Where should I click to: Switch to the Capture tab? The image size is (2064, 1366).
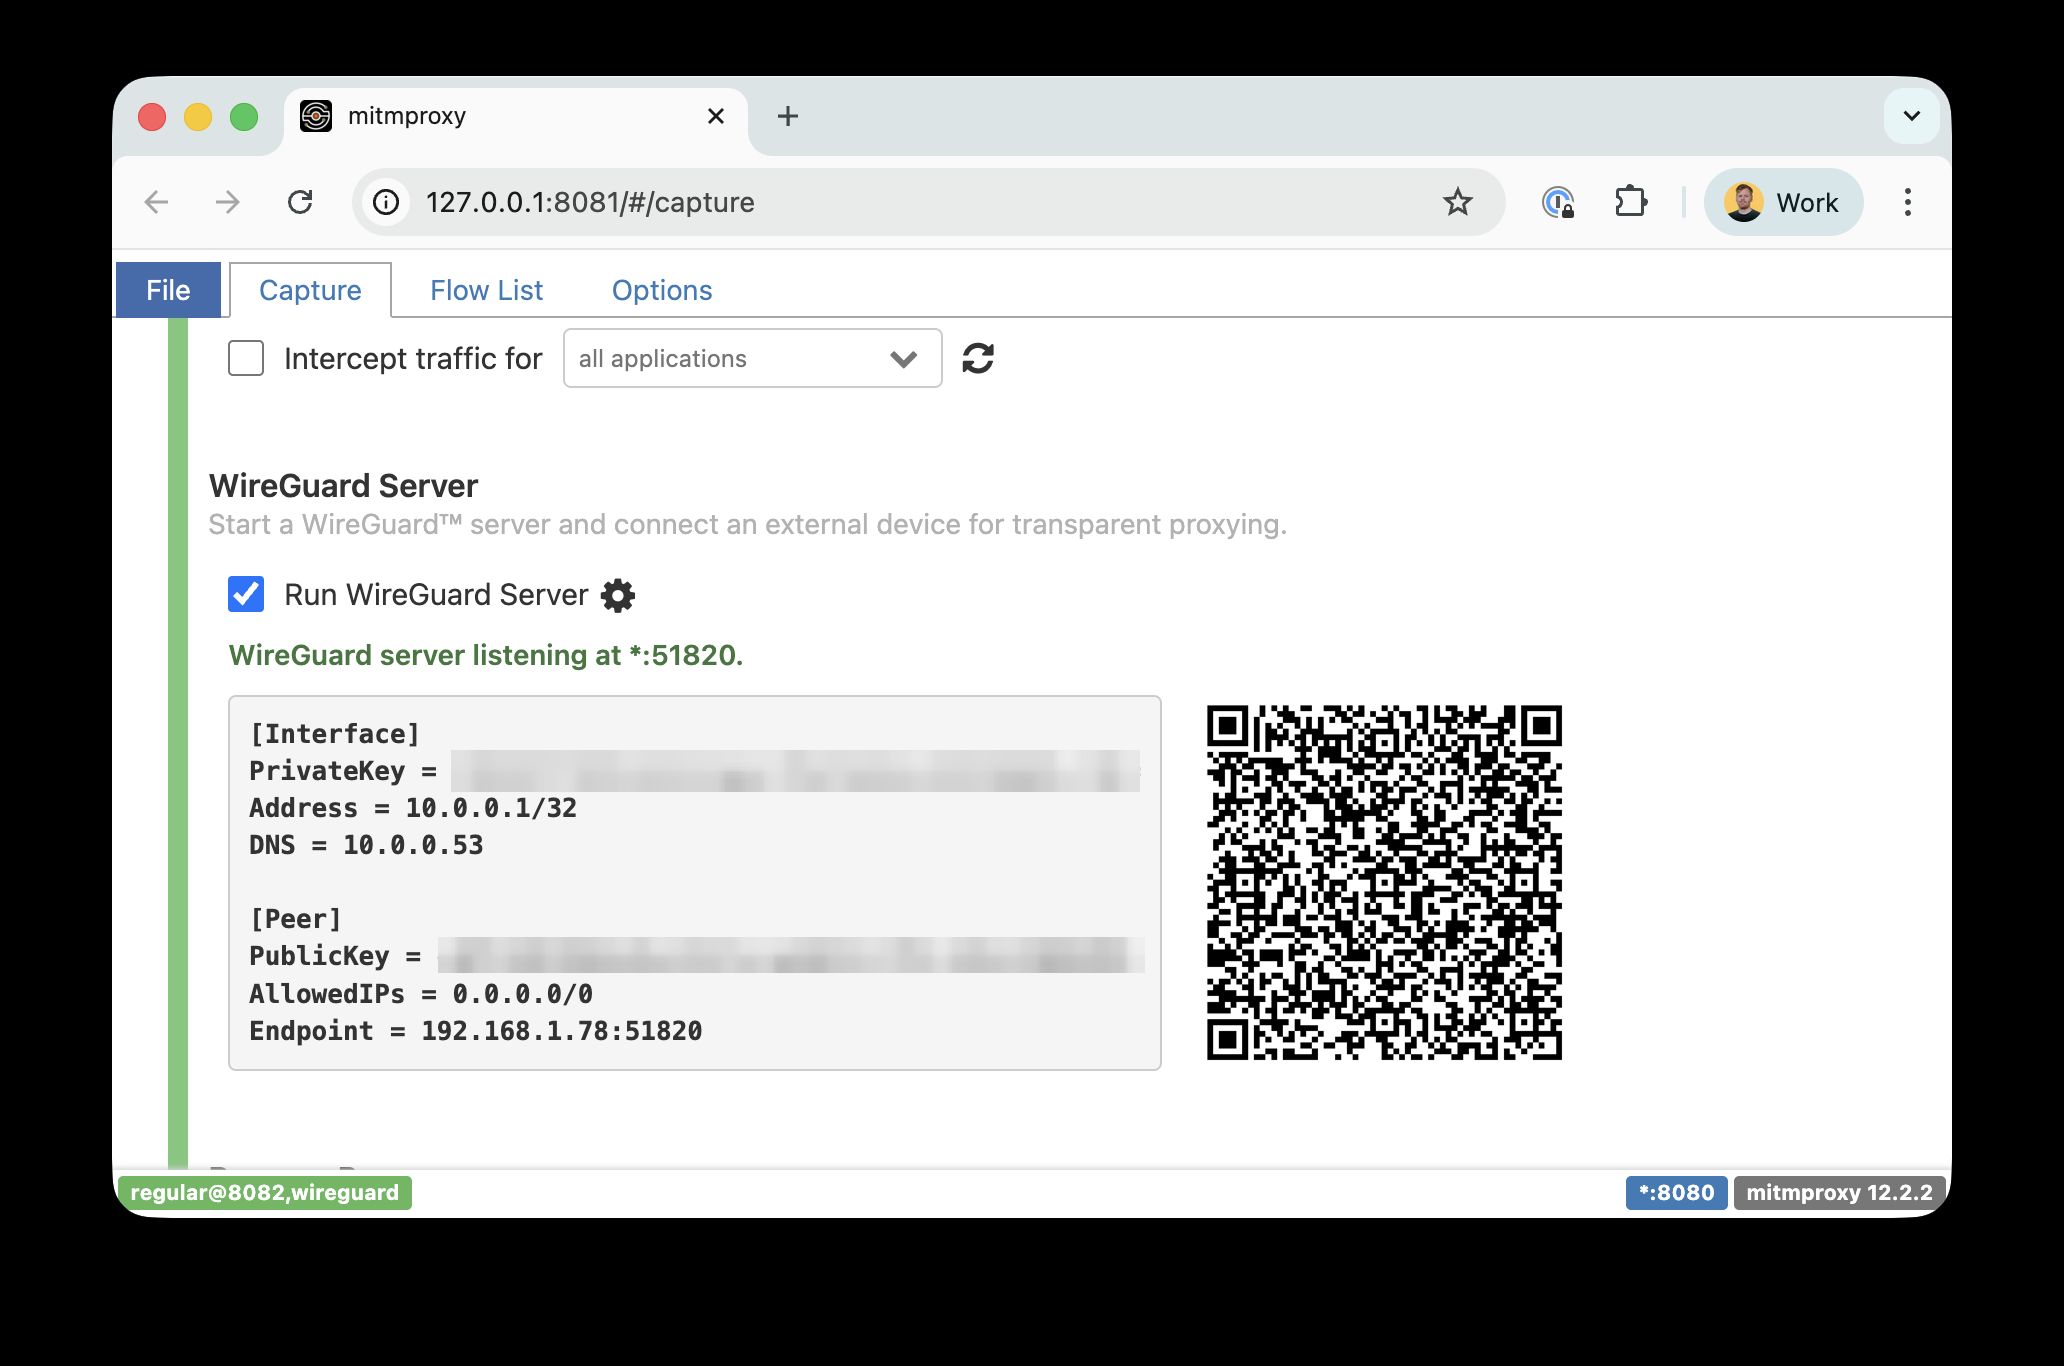pyautogui.click(x=310, y=290)
